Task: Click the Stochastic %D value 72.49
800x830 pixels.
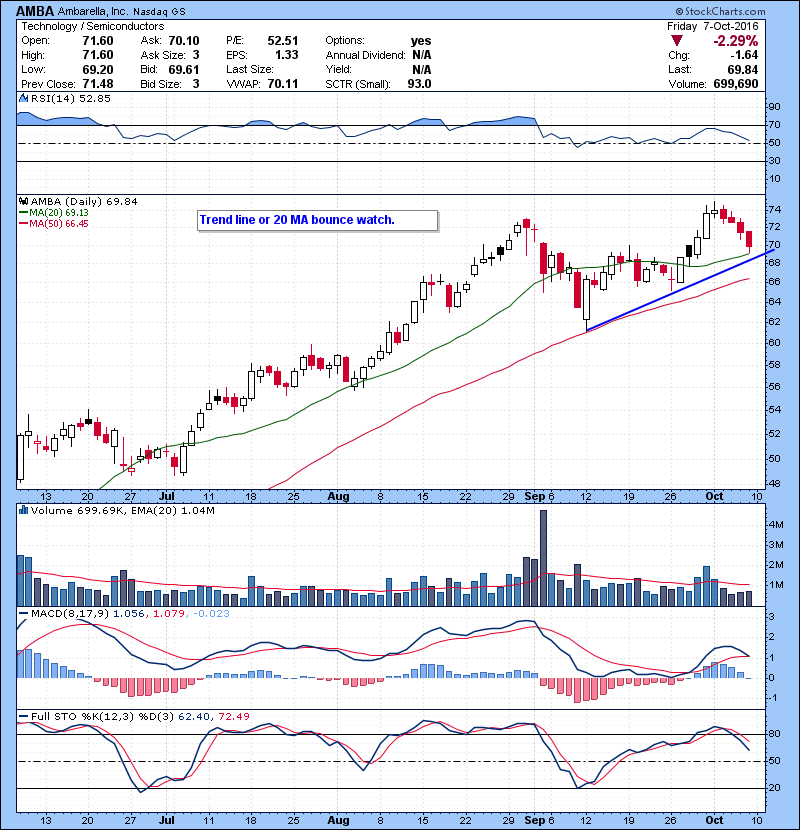Action: point(233,716)
